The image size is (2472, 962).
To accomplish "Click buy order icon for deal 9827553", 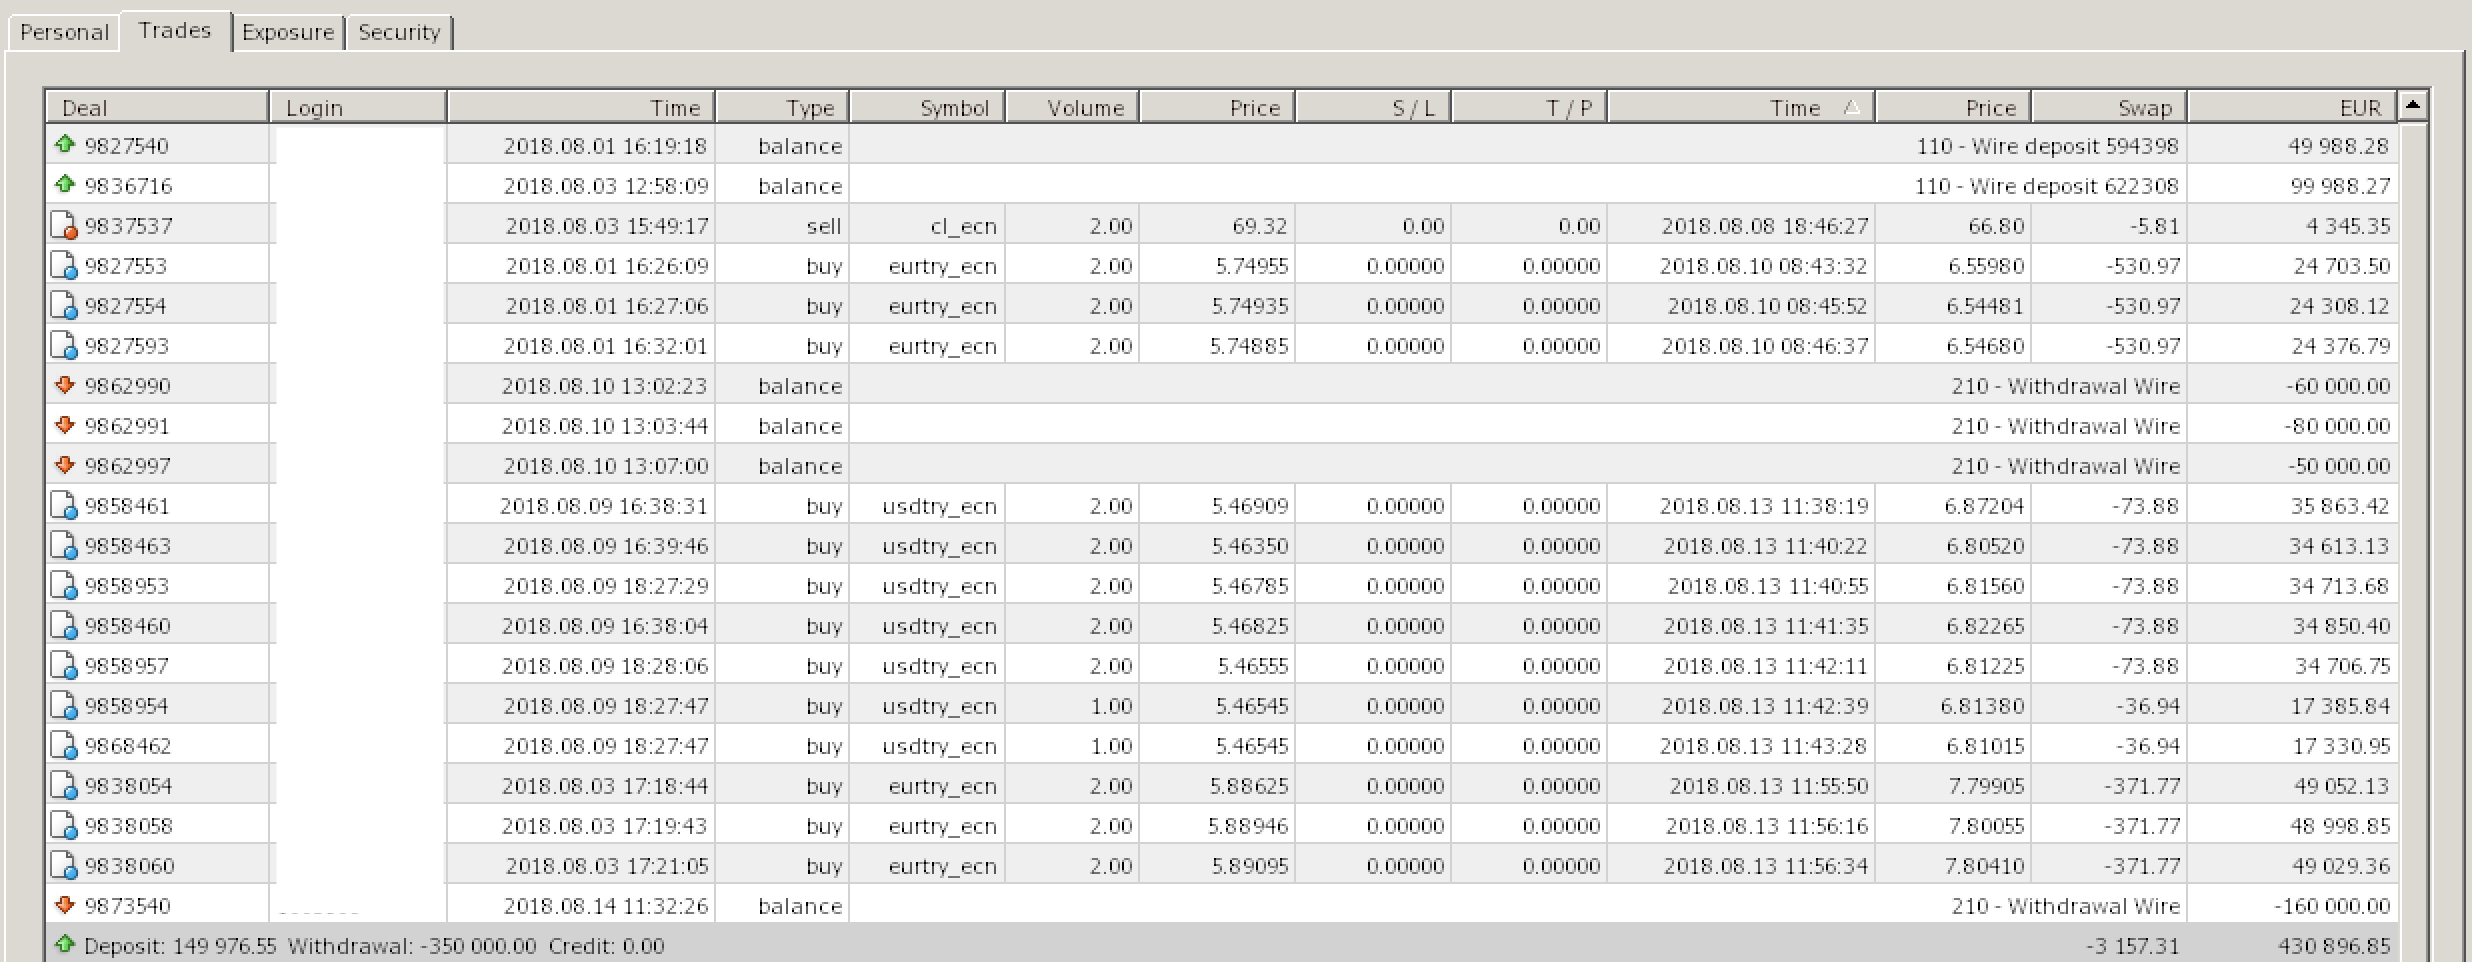I will (64, 266).
